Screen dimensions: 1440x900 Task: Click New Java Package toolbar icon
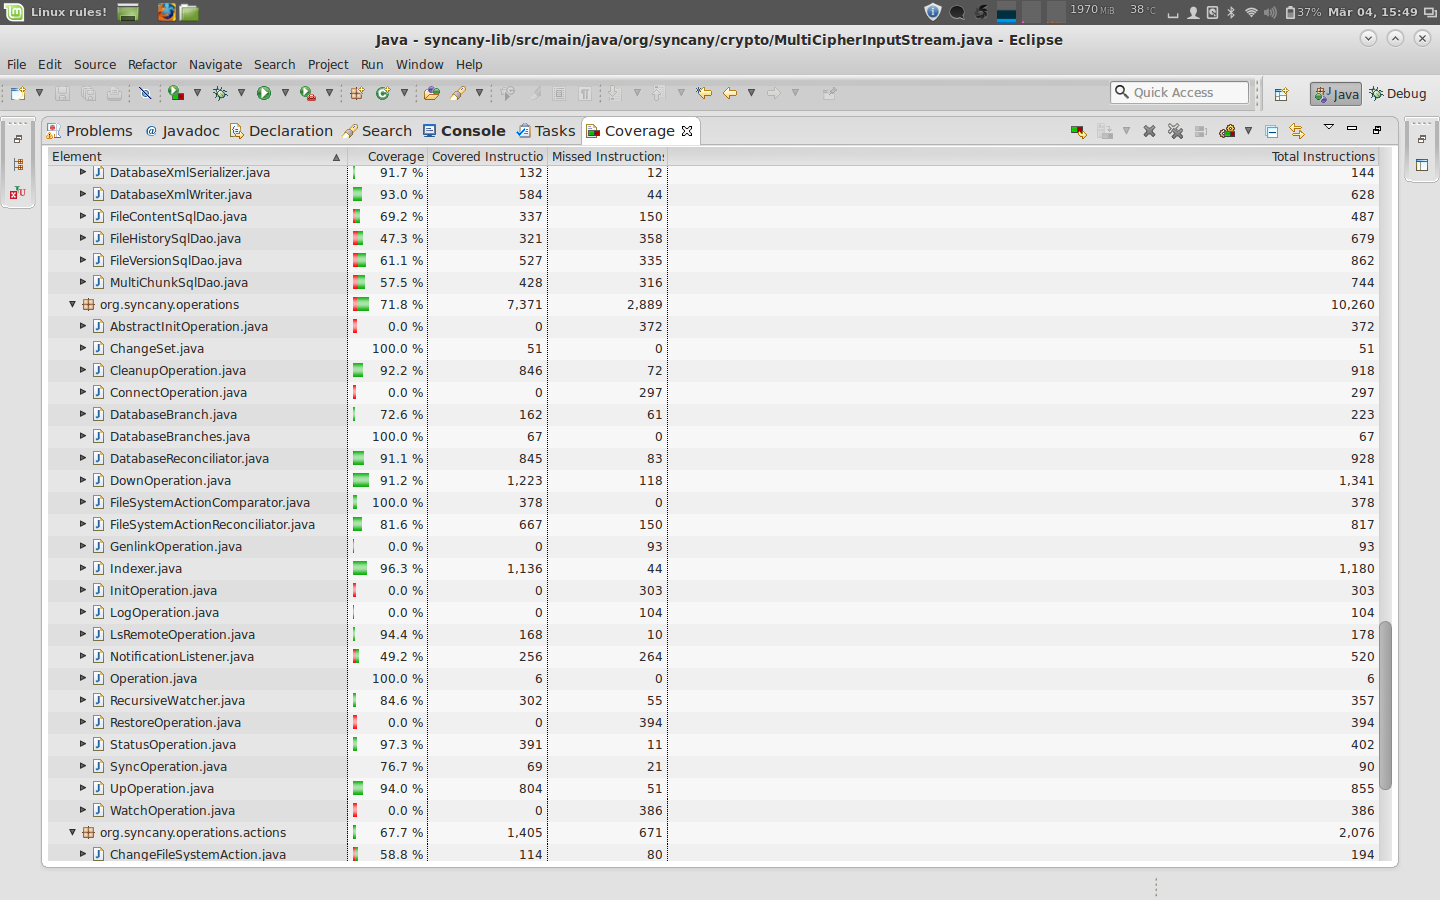click(357, 93)
